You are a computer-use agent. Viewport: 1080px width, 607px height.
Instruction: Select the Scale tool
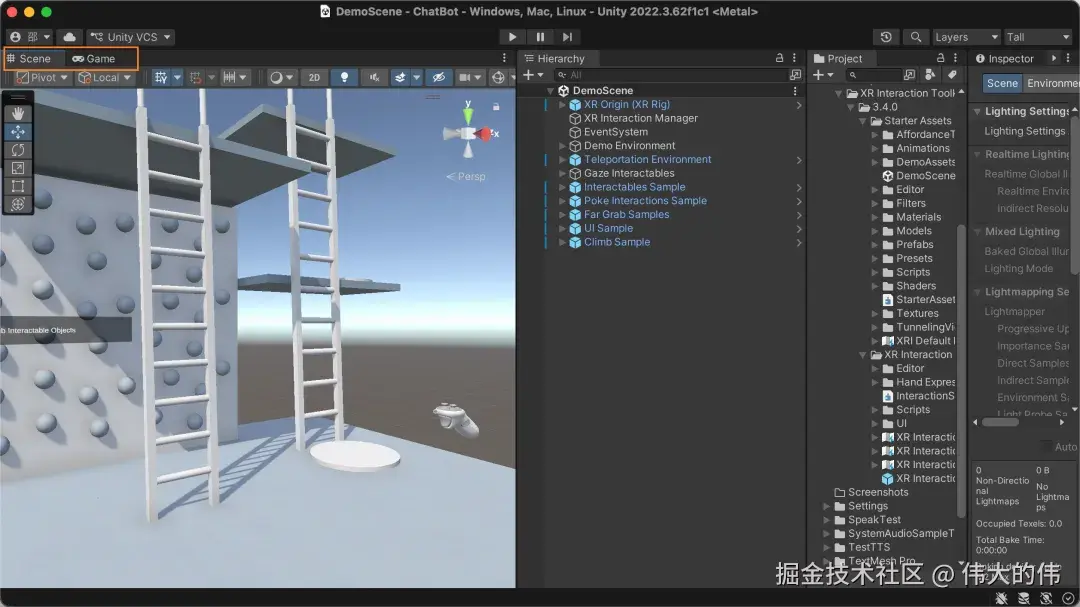[x=18, y=168]
